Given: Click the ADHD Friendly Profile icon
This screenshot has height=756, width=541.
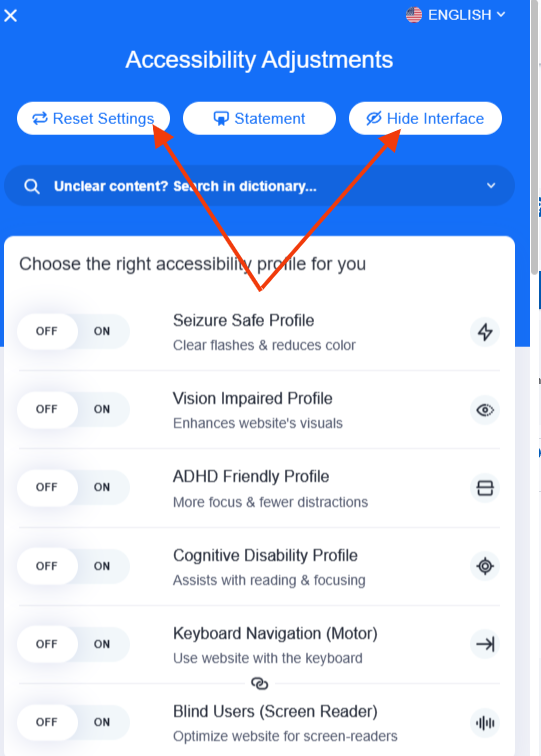Looking at the screenshot, I should 485,488.
